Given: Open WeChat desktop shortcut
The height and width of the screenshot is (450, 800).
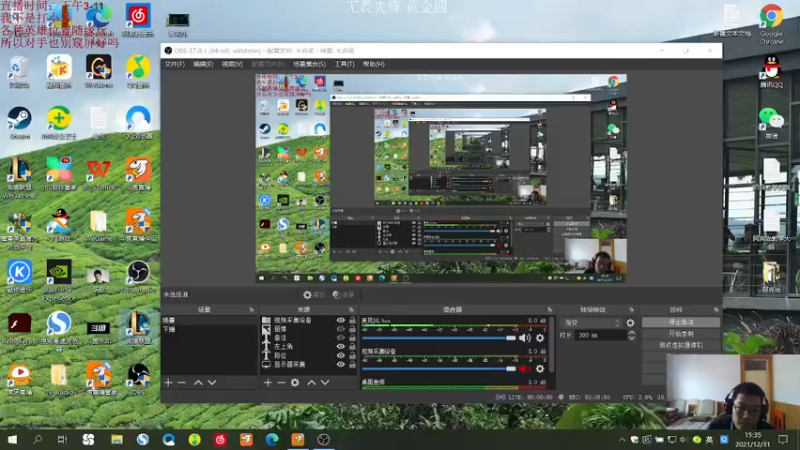Looking at the screenshot, I should click(771, 123).
